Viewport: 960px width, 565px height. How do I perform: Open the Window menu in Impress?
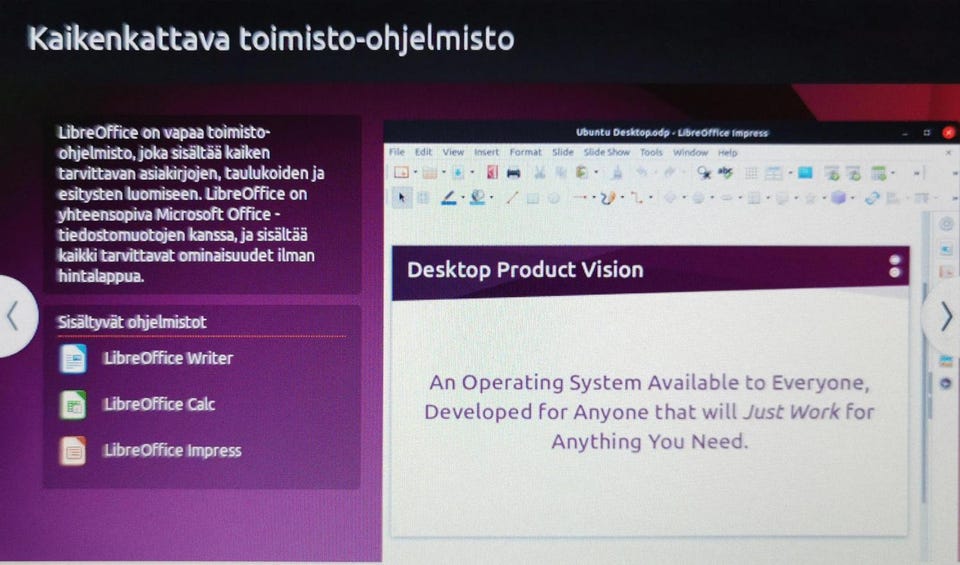pos(691,152)
